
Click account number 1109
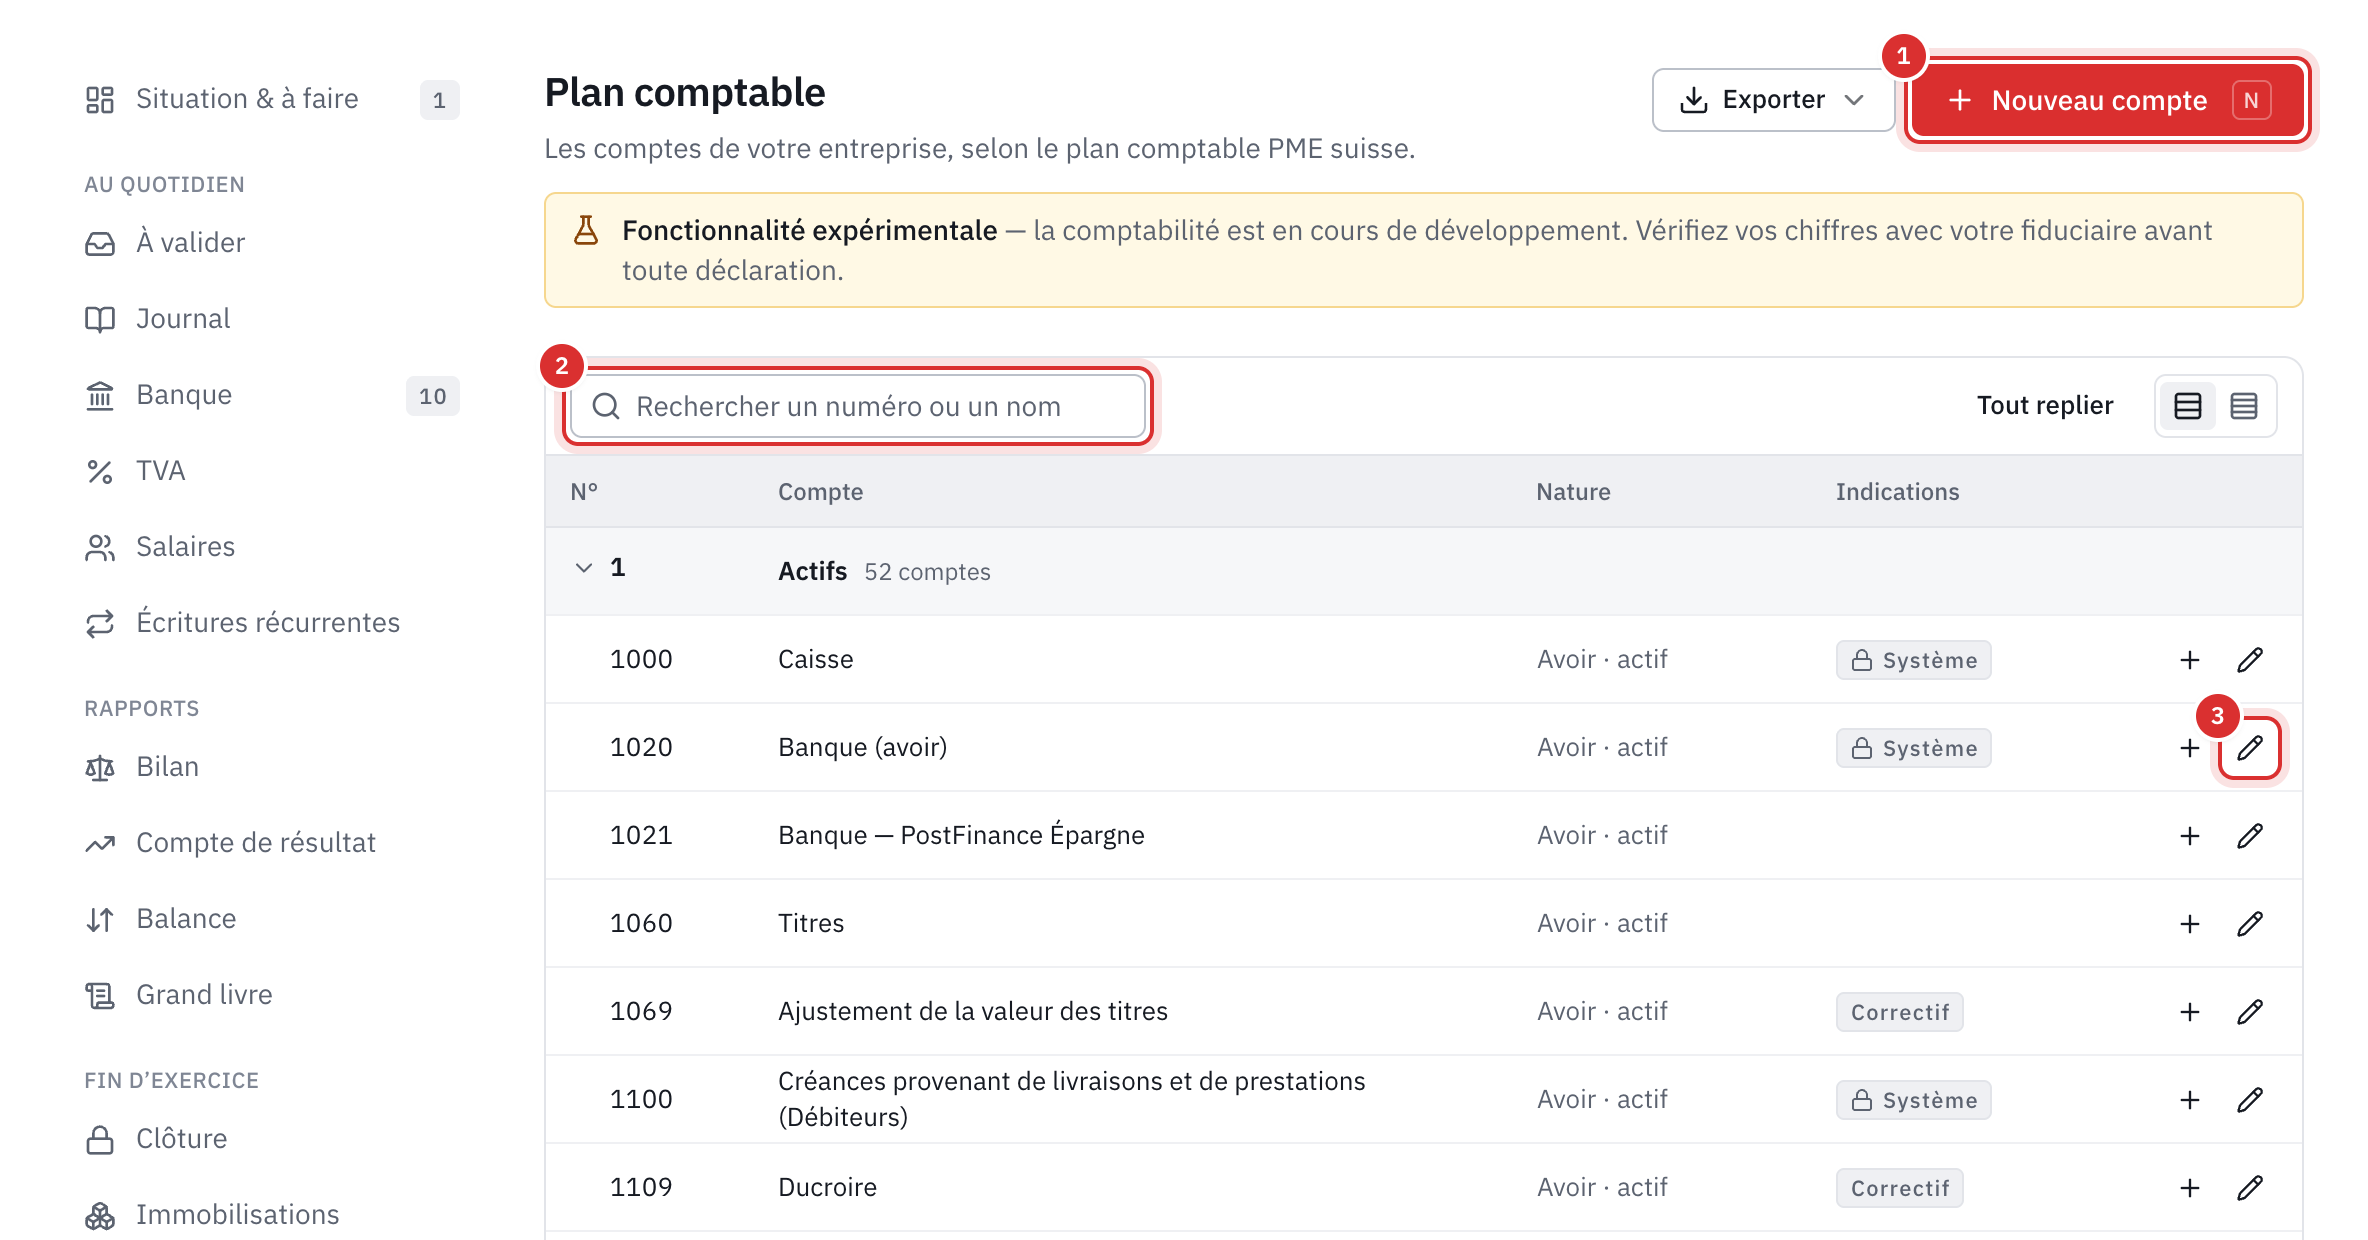[641, 1187]
